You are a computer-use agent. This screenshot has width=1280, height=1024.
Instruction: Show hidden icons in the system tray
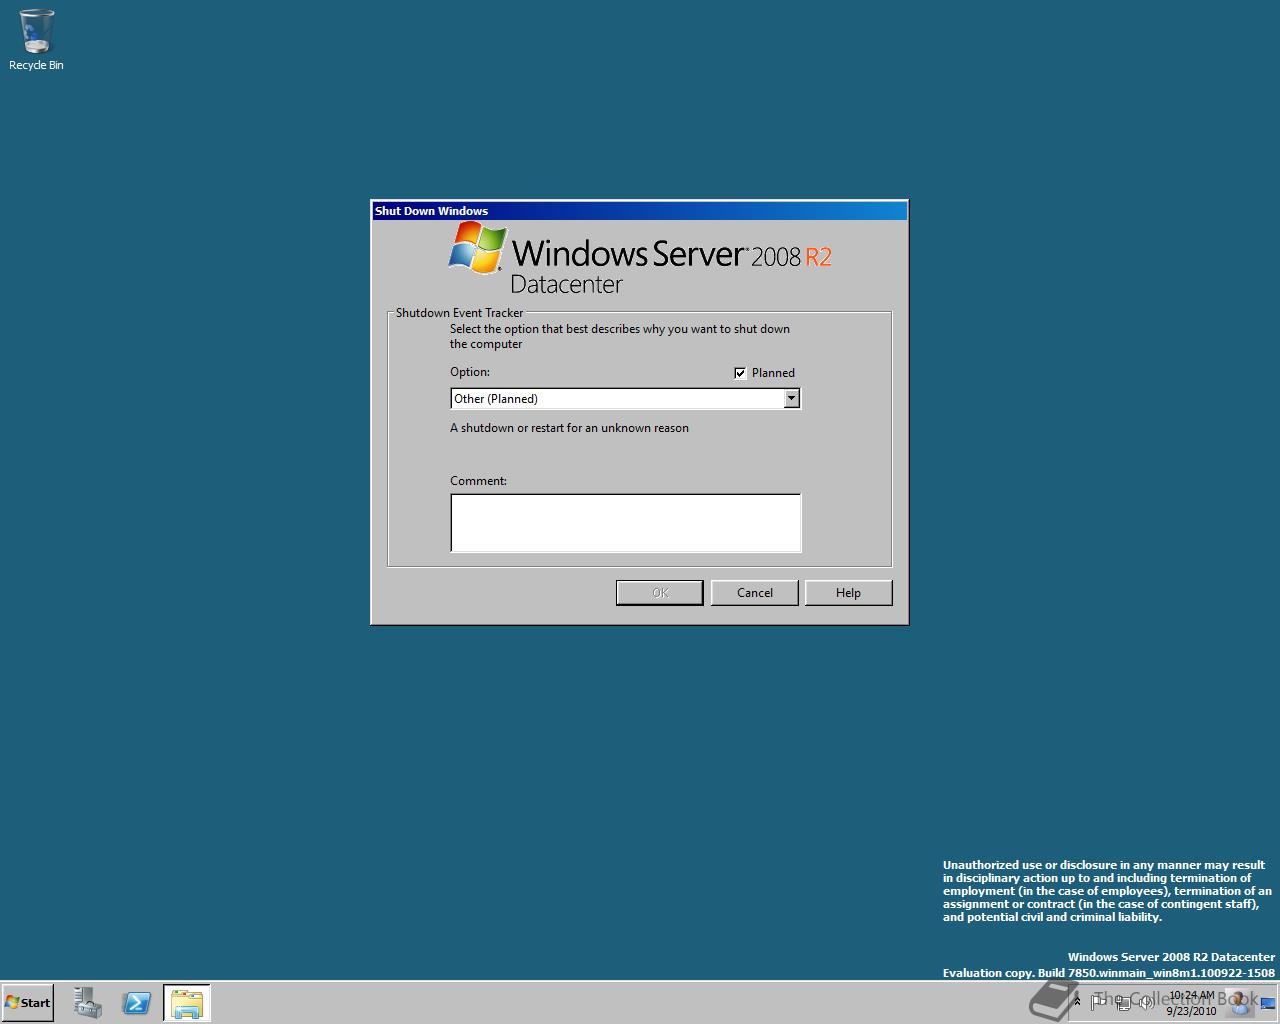[x=1077, y=1001]
